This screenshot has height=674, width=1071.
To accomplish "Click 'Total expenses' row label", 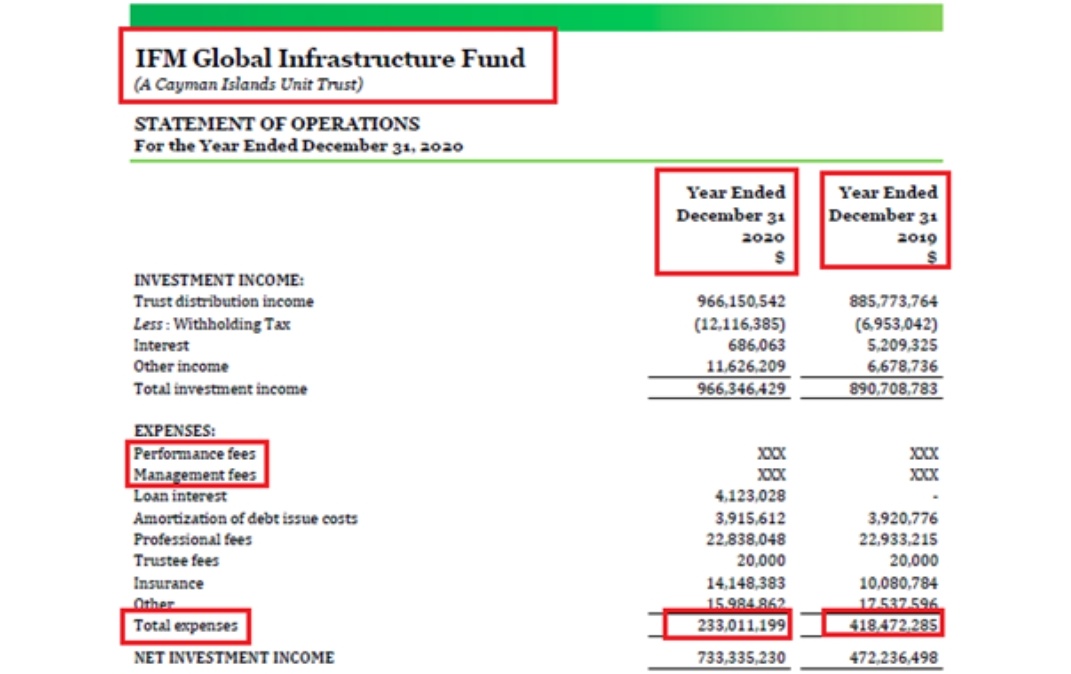I will 186,626.
